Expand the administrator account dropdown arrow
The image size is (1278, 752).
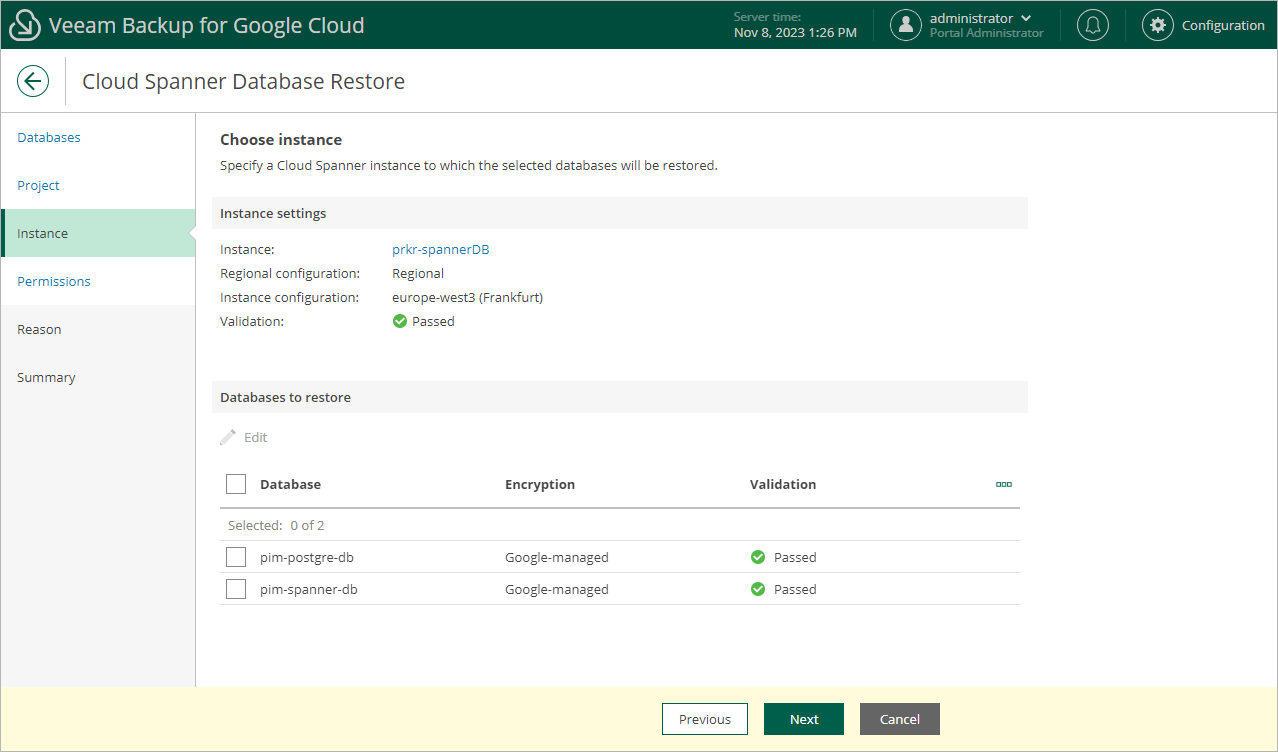tap(1026, 19)
